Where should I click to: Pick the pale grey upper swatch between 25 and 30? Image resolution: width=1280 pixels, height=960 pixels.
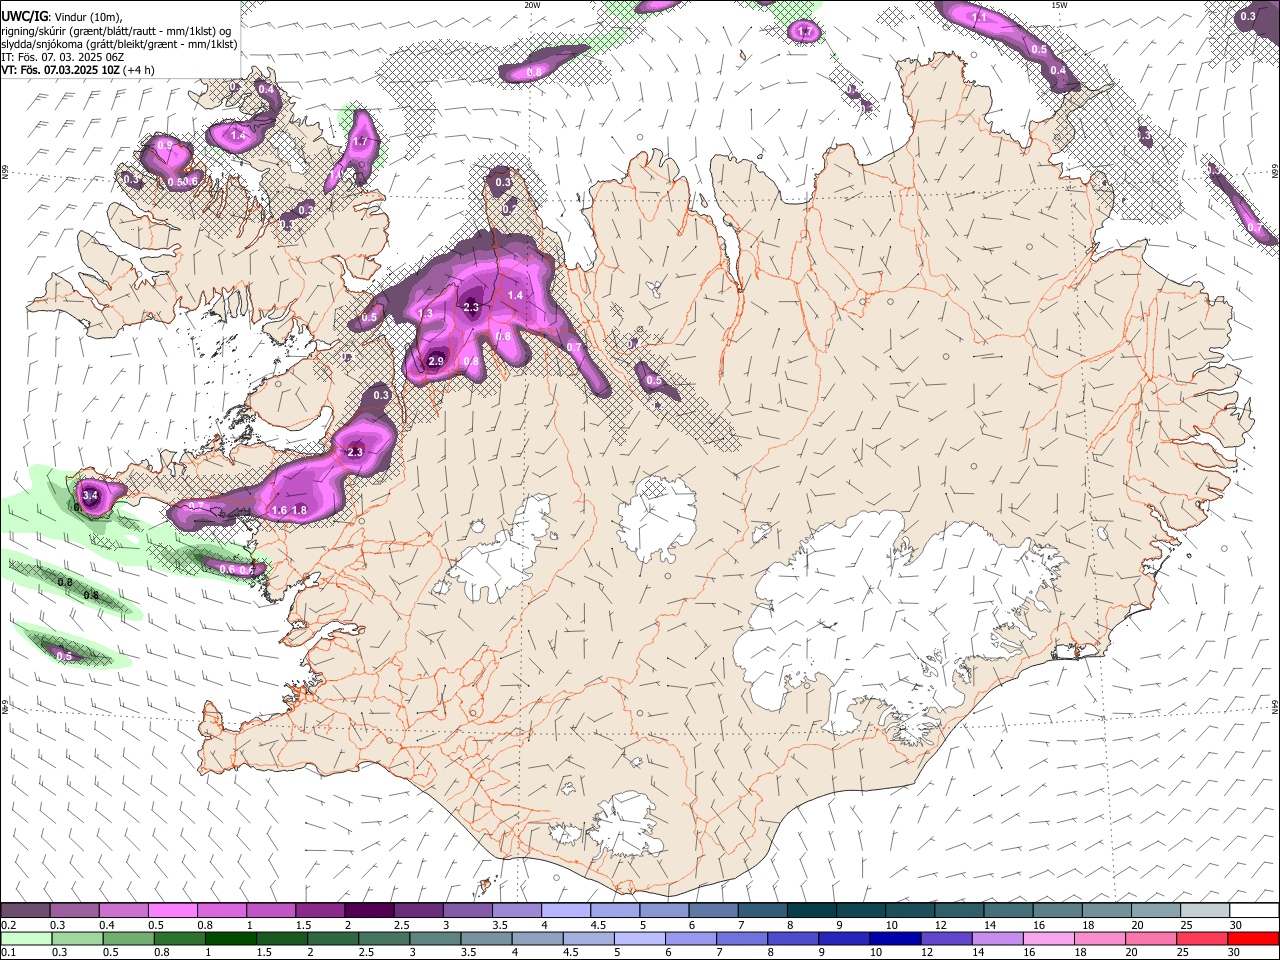coord(1205,911)
